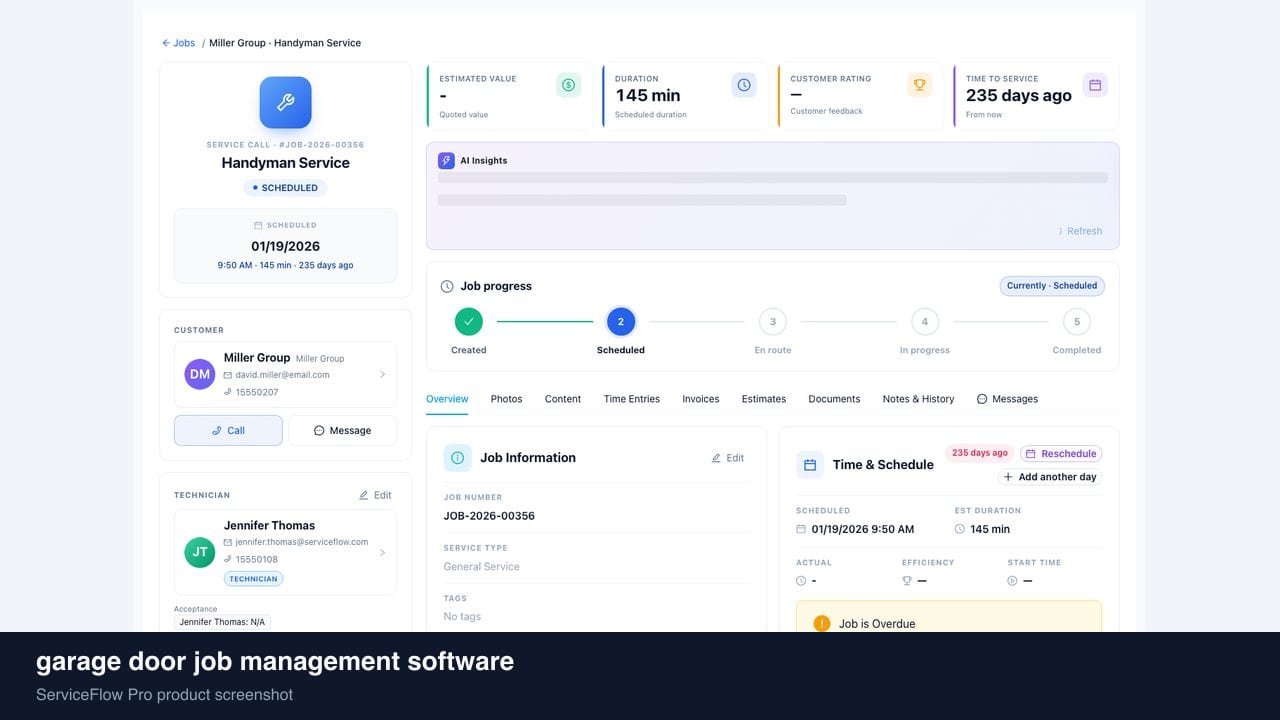The width and height of the screenshot is (1280, 720).
Task: Open the Estimates tab
Action: [764, 399]
